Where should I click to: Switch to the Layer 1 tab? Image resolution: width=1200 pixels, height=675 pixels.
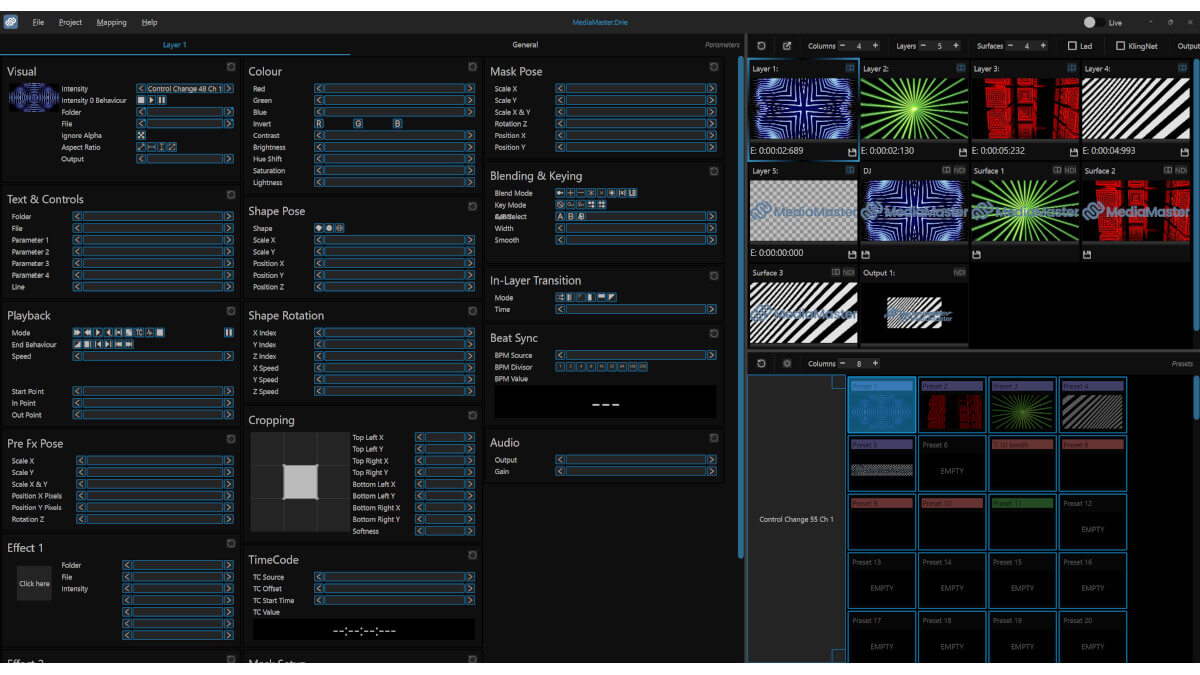[x=175, y=45]
